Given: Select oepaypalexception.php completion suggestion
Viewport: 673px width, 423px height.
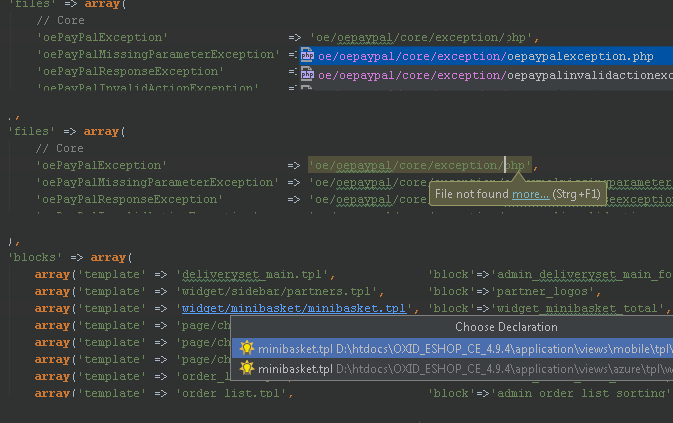Looking at the screenshot, I should (x=486, y=56).
